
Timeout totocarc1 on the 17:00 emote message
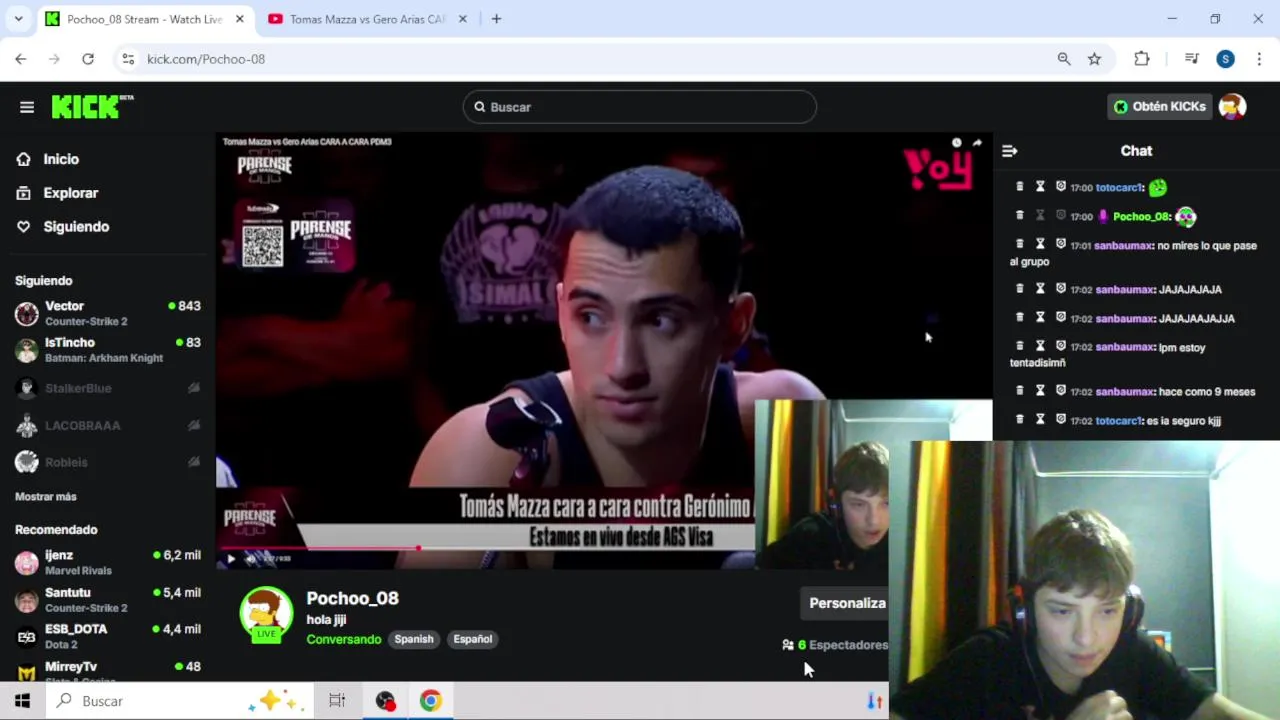click(x=1040, y=187)
